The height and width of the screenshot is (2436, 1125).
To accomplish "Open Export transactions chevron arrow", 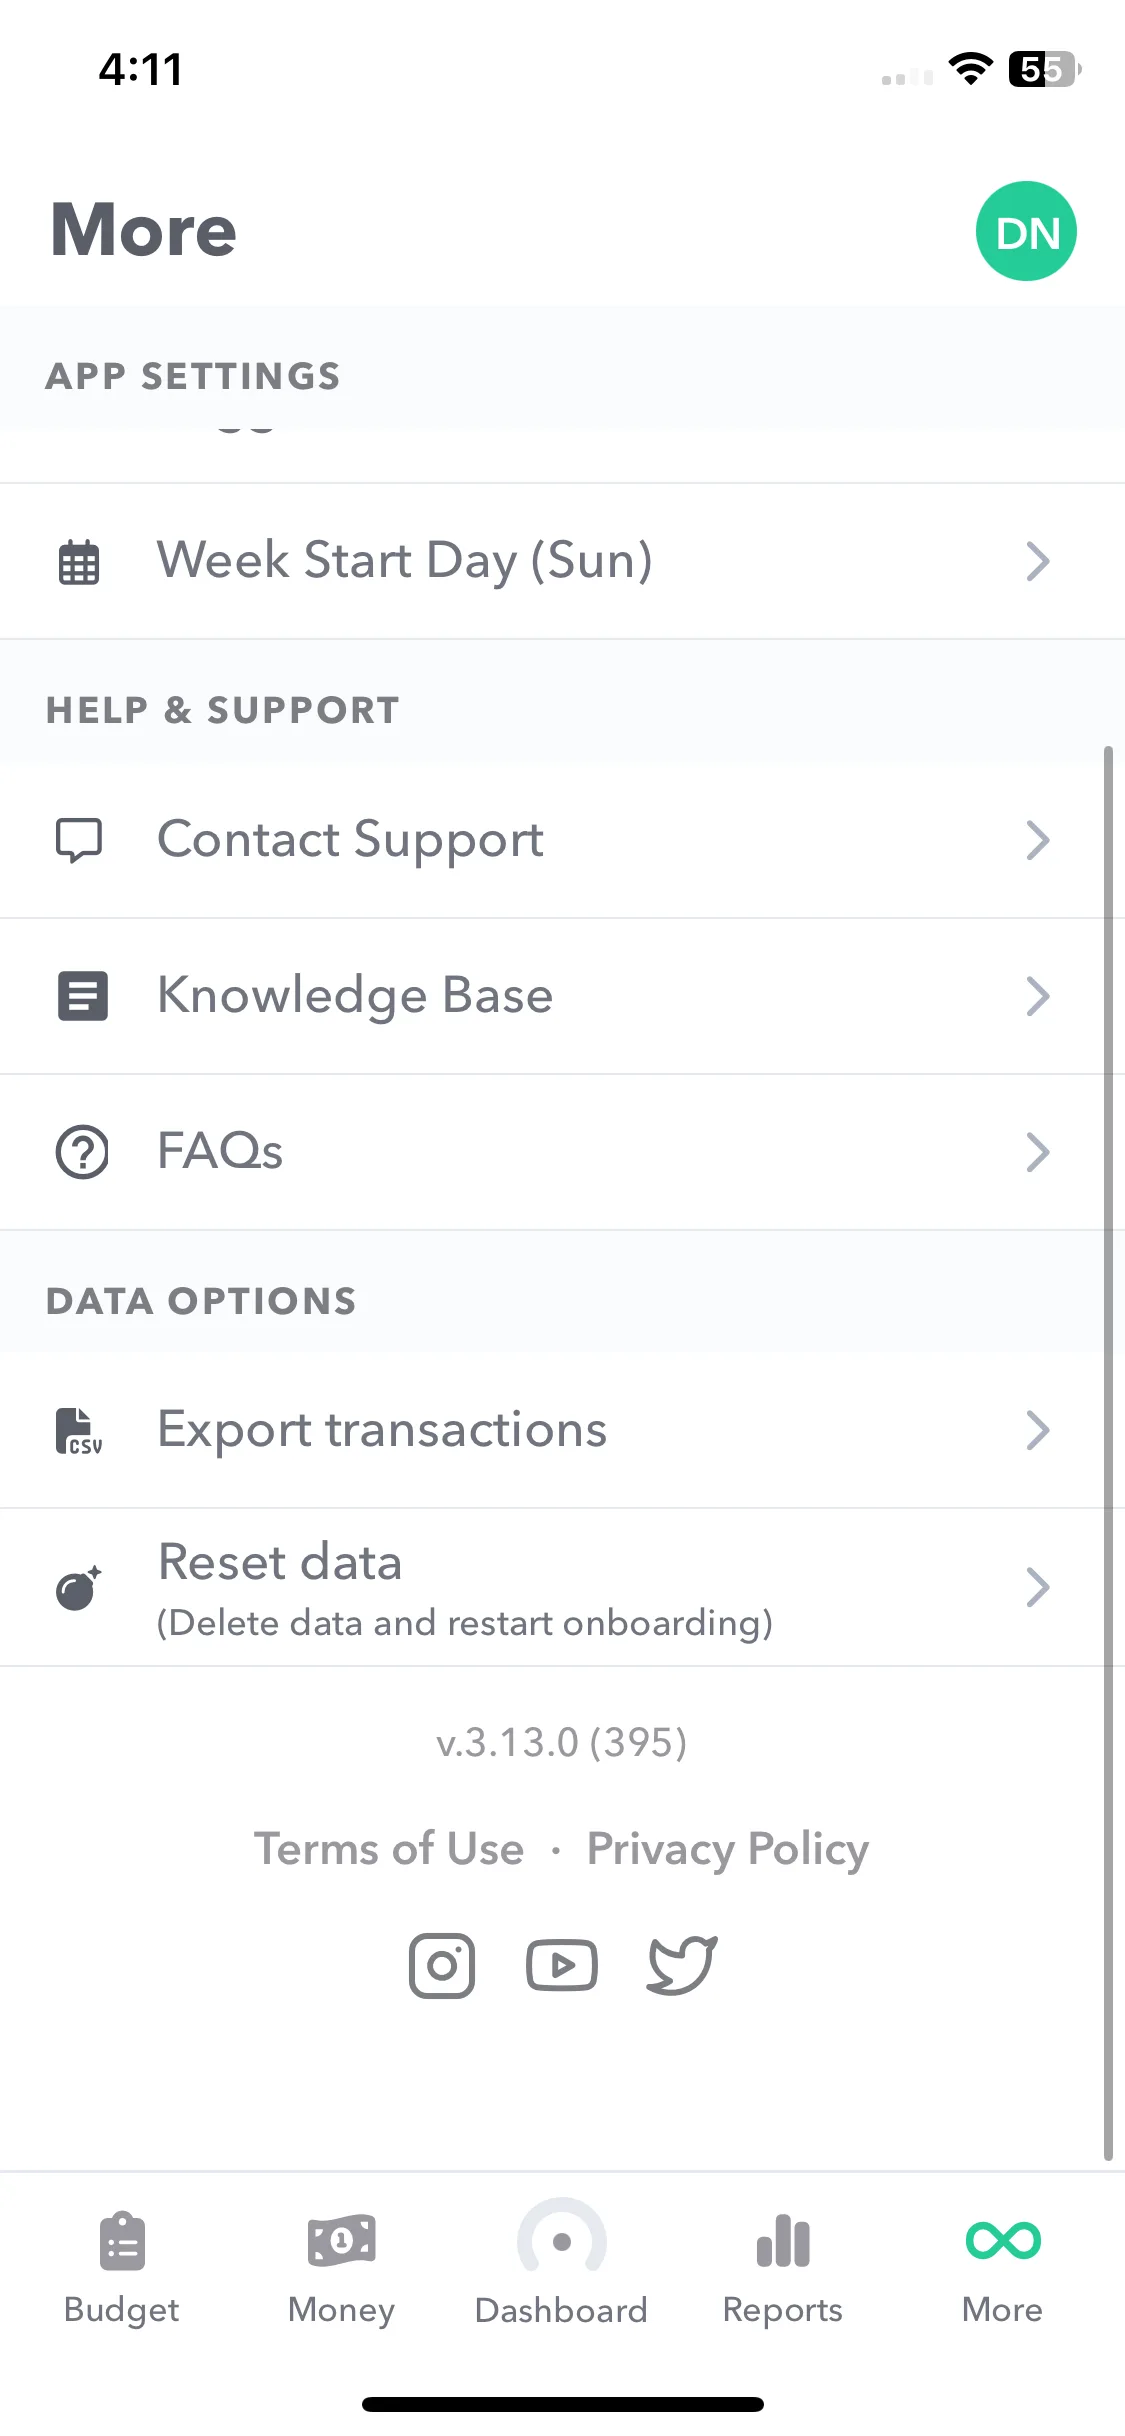I will pyautogui.click(x=1038, y=1430).
